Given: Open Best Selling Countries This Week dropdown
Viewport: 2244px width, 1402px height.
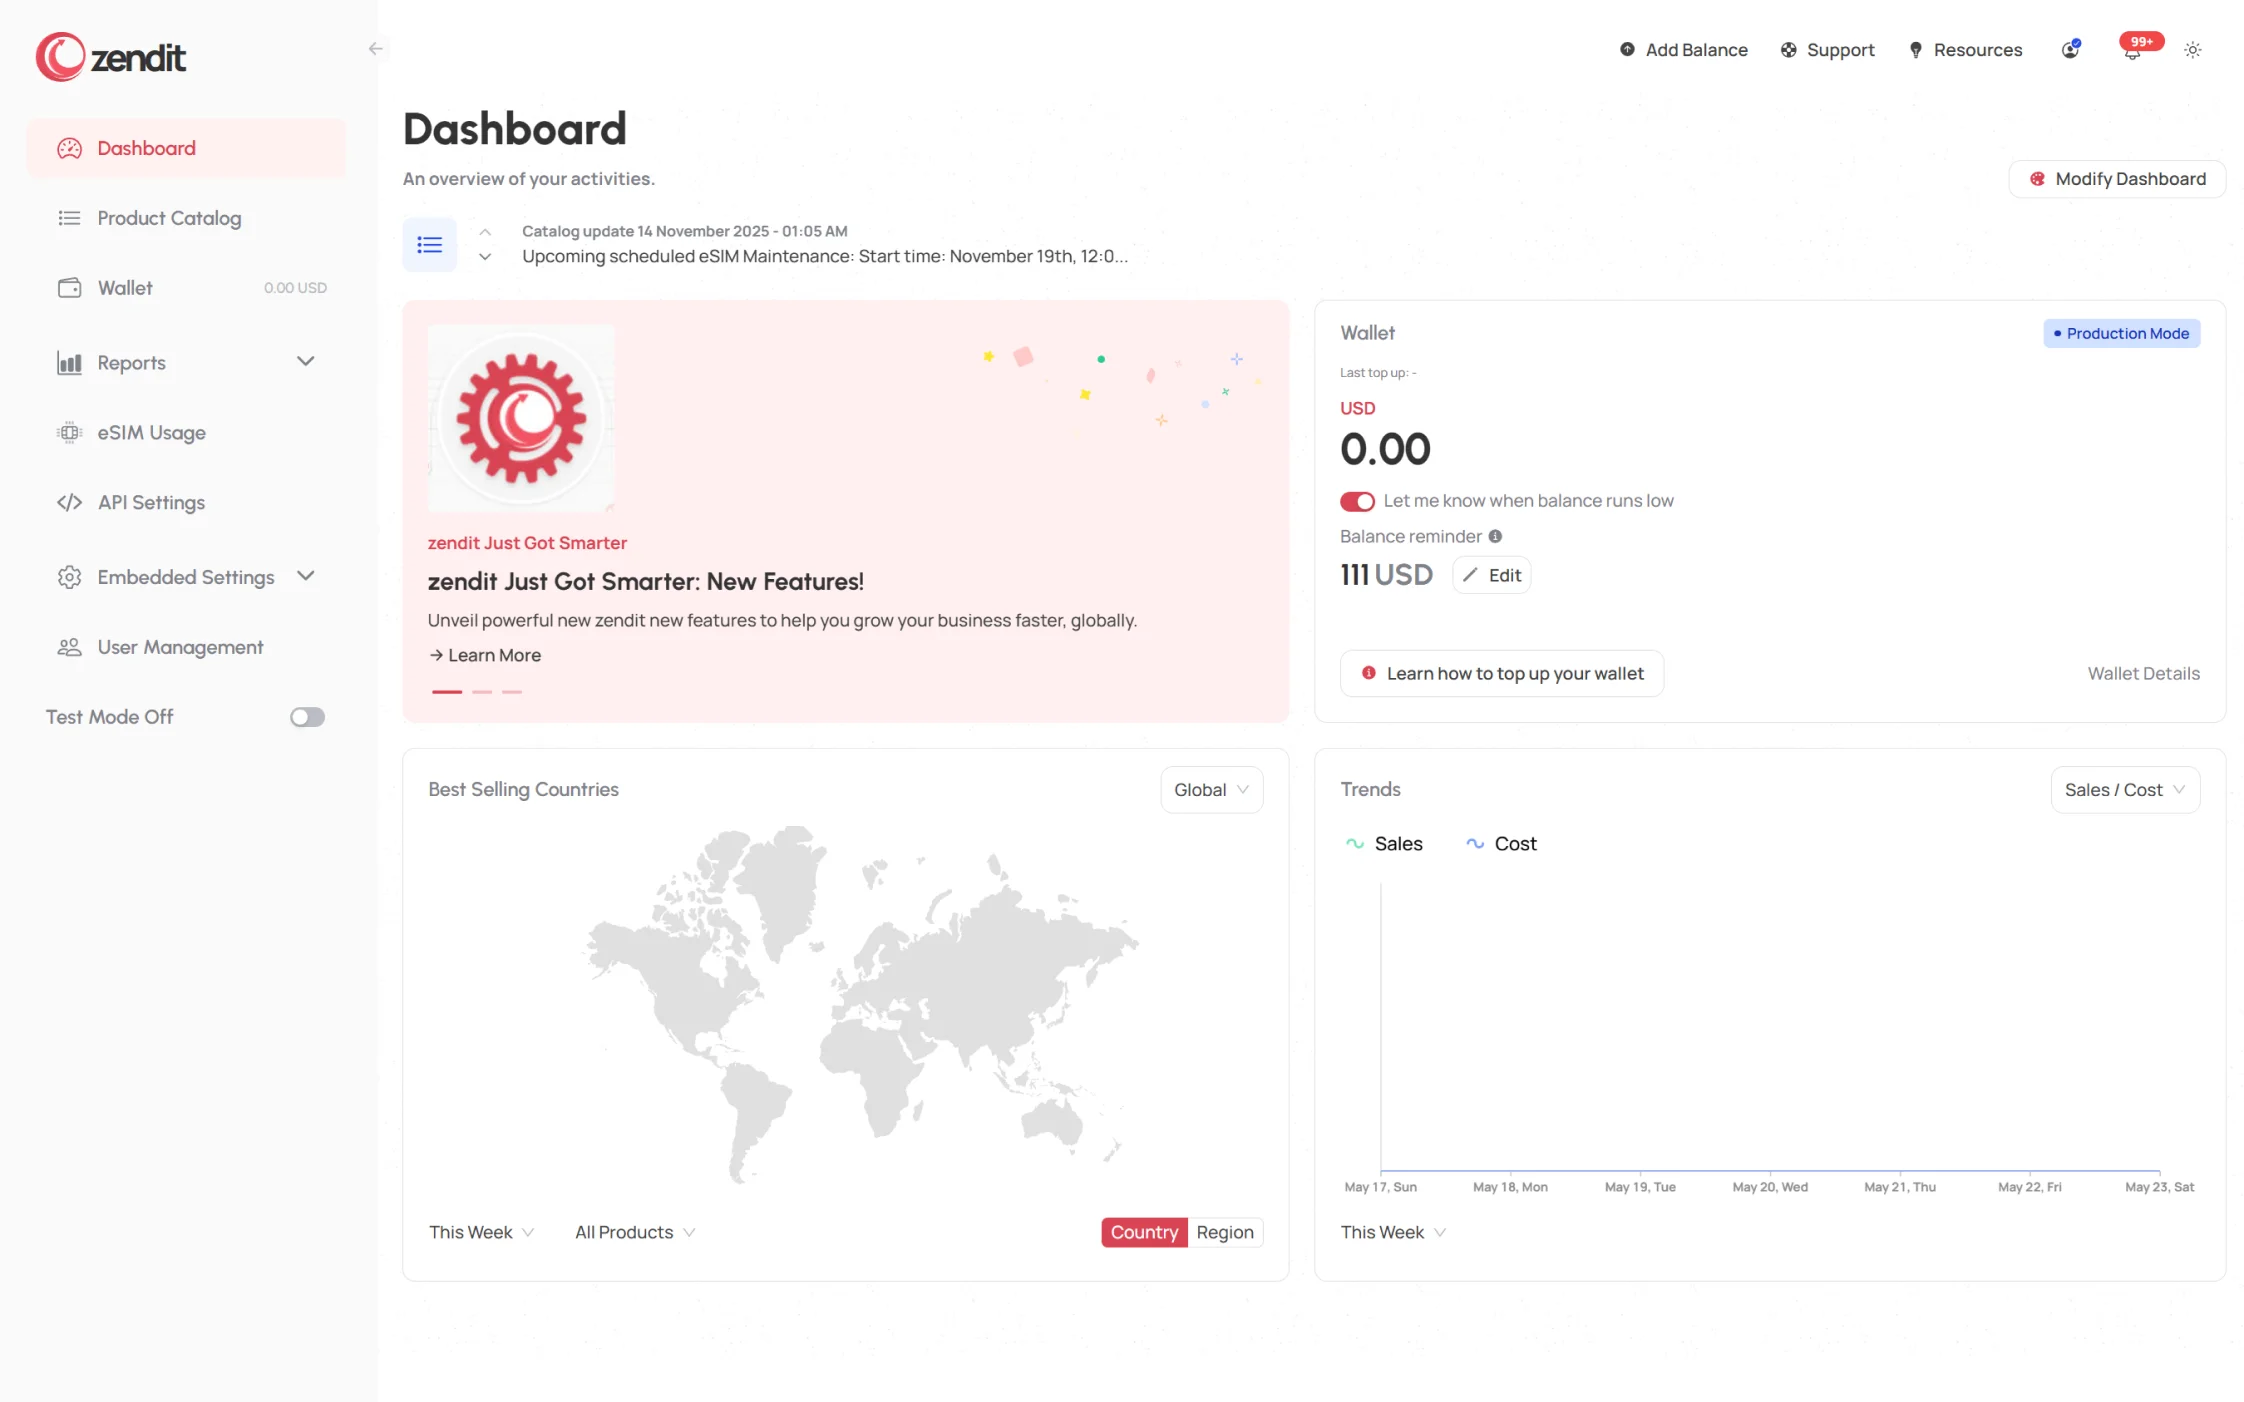Looking at the screenshot, I should pos(482,1232).
